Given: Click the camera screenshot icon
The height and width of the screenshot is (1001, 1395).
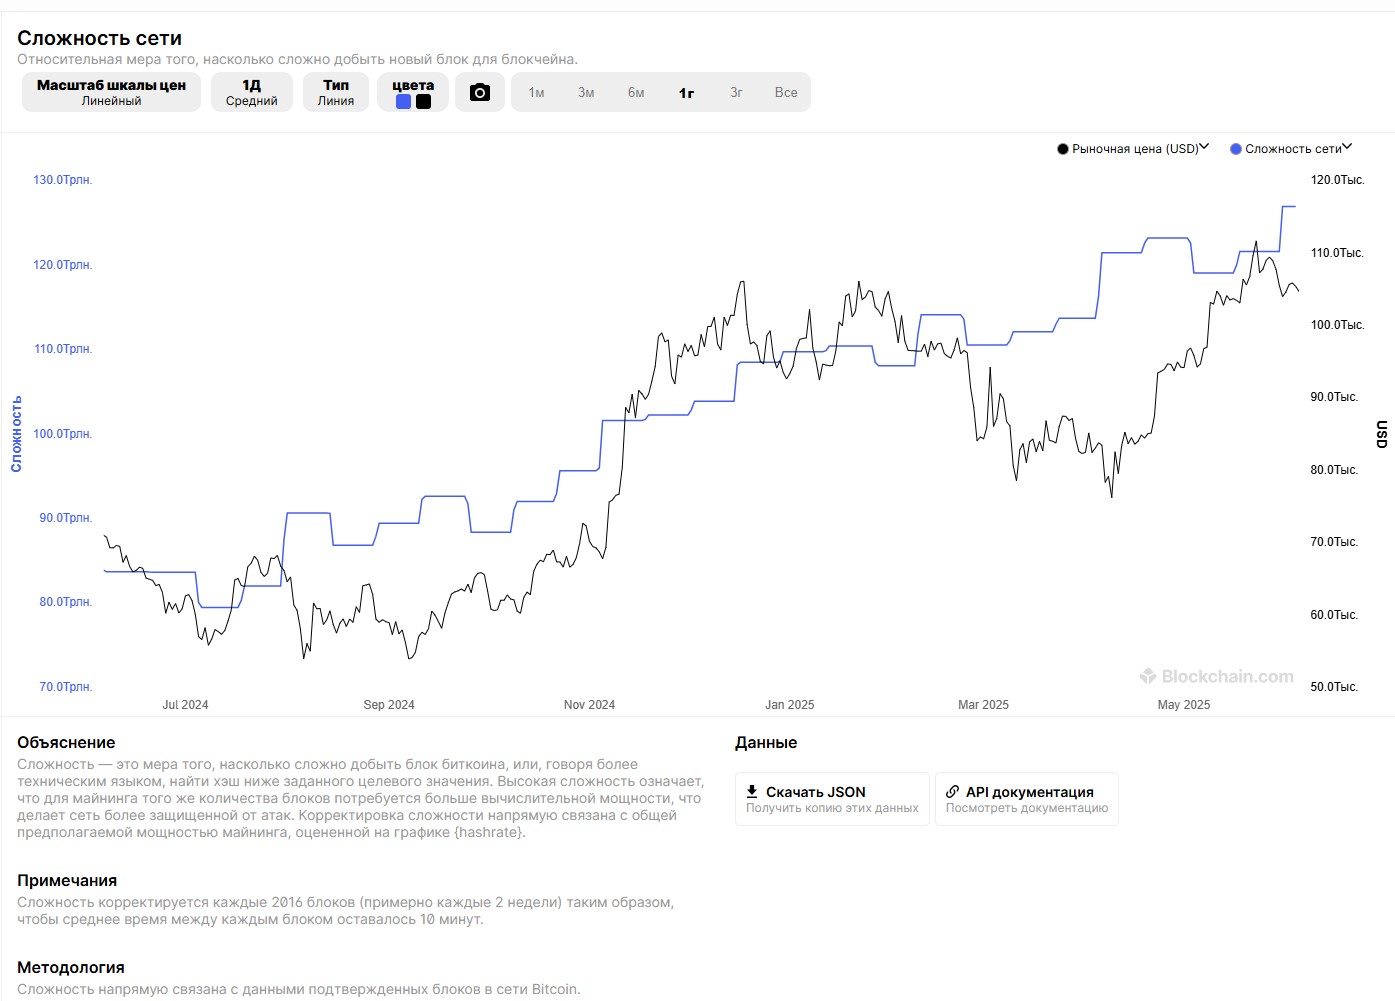Looking at the screenshot, I should [480, 92].
